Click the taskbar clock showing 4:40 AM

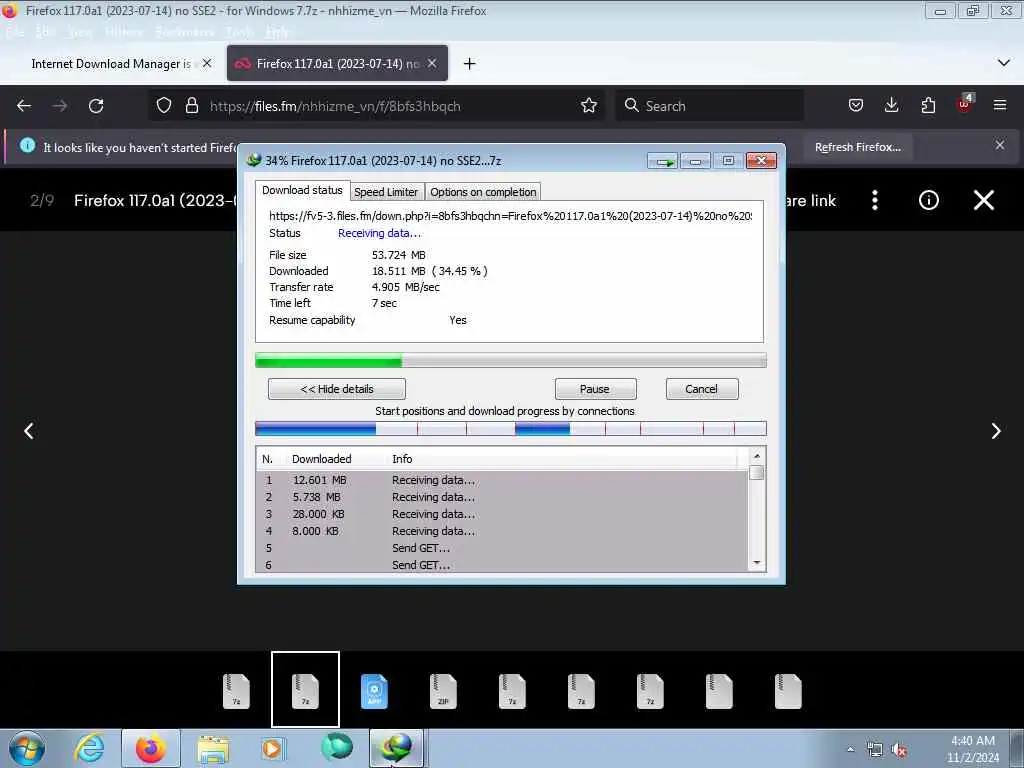[972, 749]
